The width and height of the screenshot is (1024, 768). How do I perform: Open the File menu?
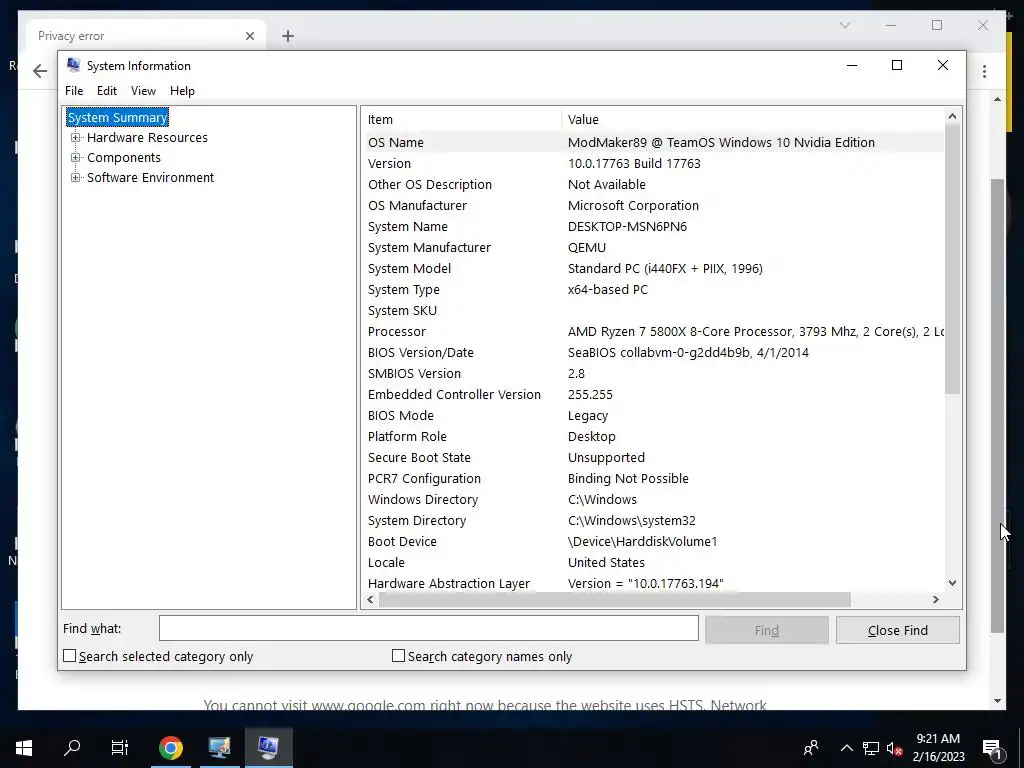(x=74, y=91)
